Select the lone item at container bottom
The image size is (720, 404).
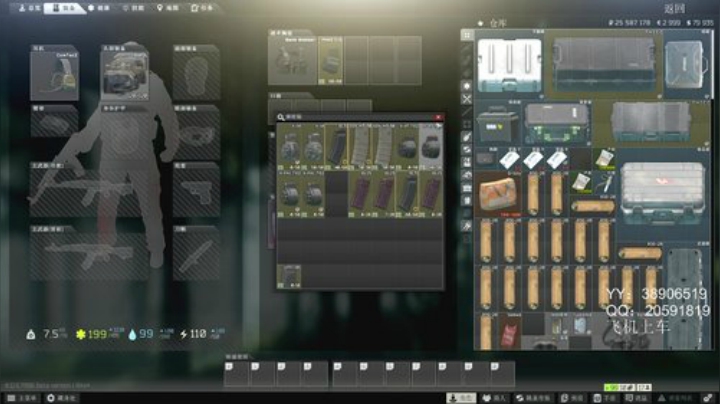point(289,276)
